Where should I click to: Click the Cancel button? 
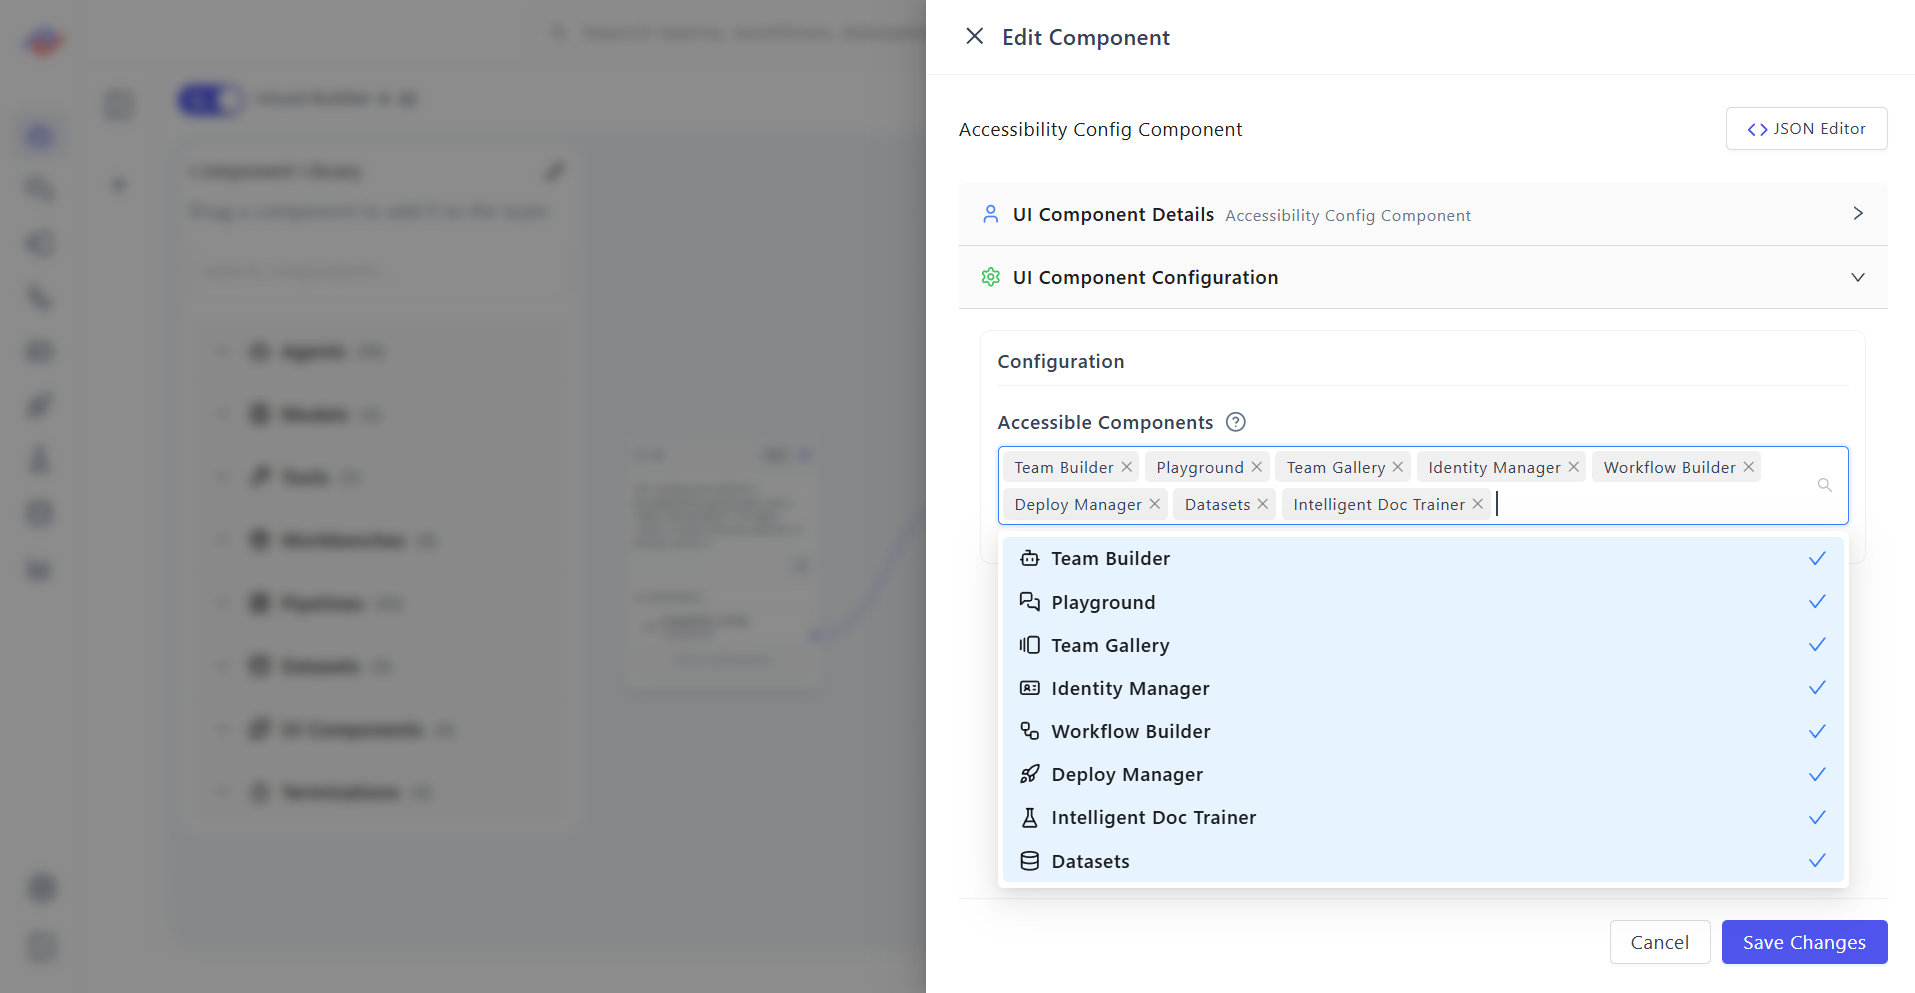click(1659, 941)
